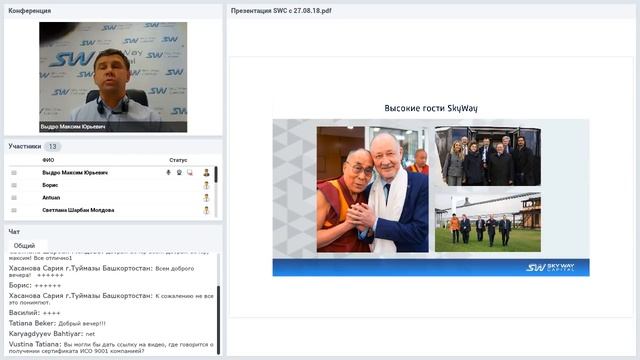Click the speaker name caption under video
Image resolution: width=640 pixels, height=360 pixels.
(x=73, y=127)
